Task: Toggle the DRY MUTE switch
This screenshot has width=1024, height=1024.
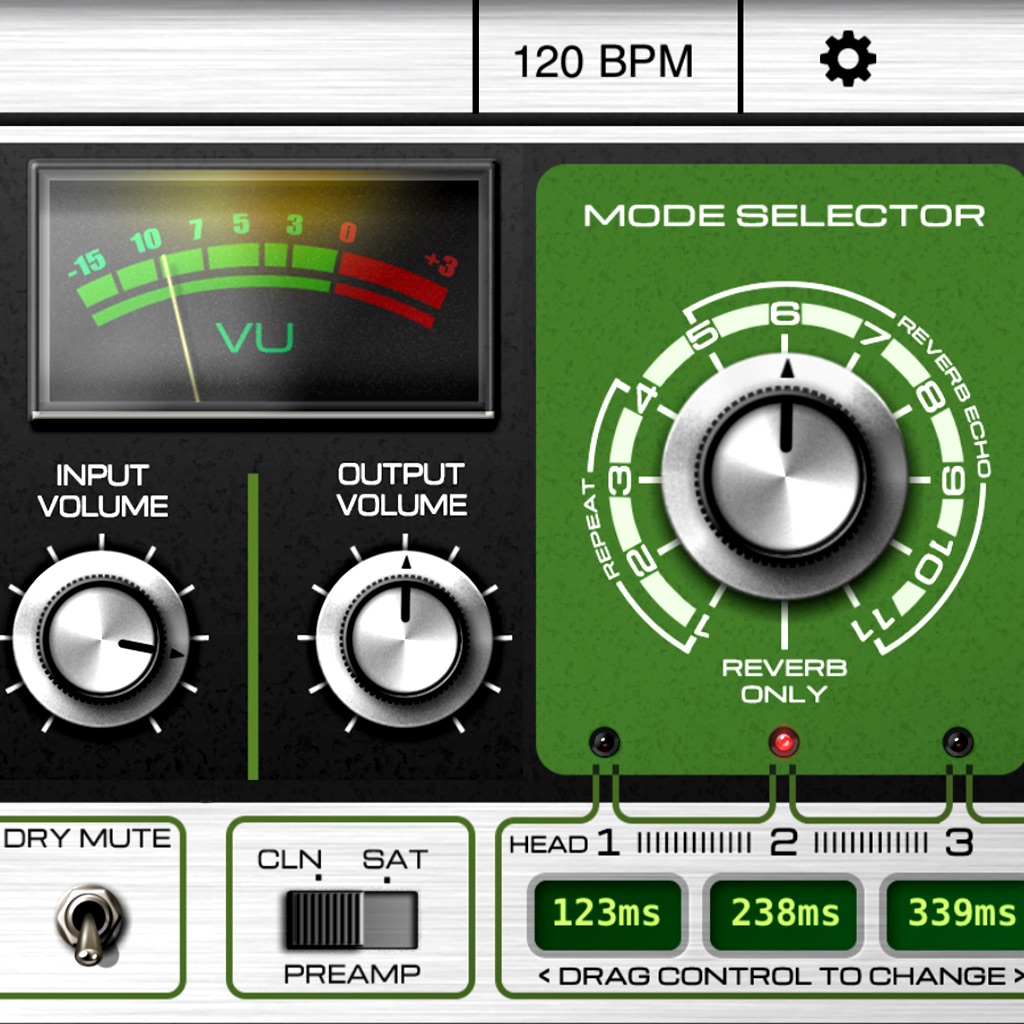Action: 89,923
